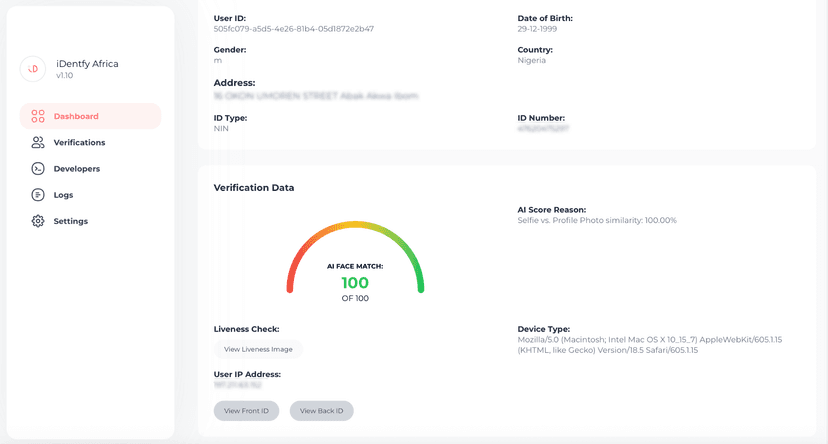
Task: Open the Dashboard menu item
Action: 76,116
